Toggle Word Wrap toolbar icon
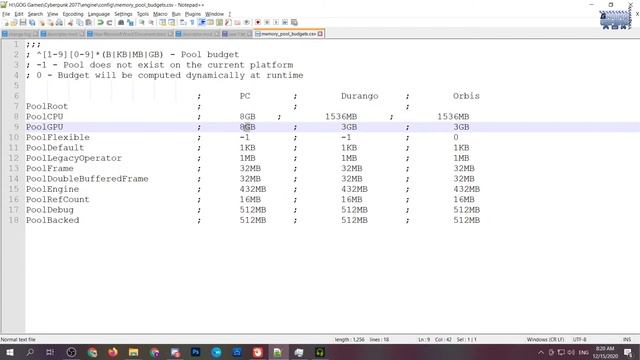This screenshot has width=640, height=360. click(x=183, y=23)
